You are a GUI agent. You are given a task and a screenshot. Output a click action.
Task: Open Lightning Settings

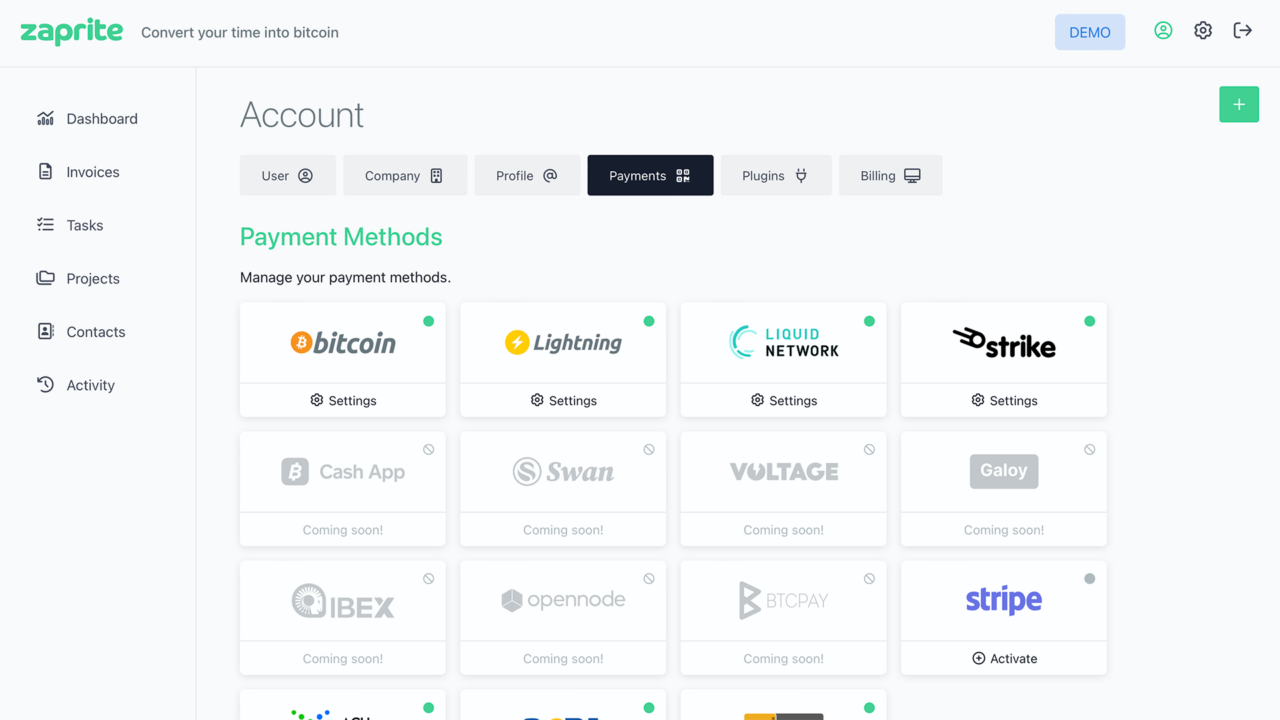coord(563,400)
